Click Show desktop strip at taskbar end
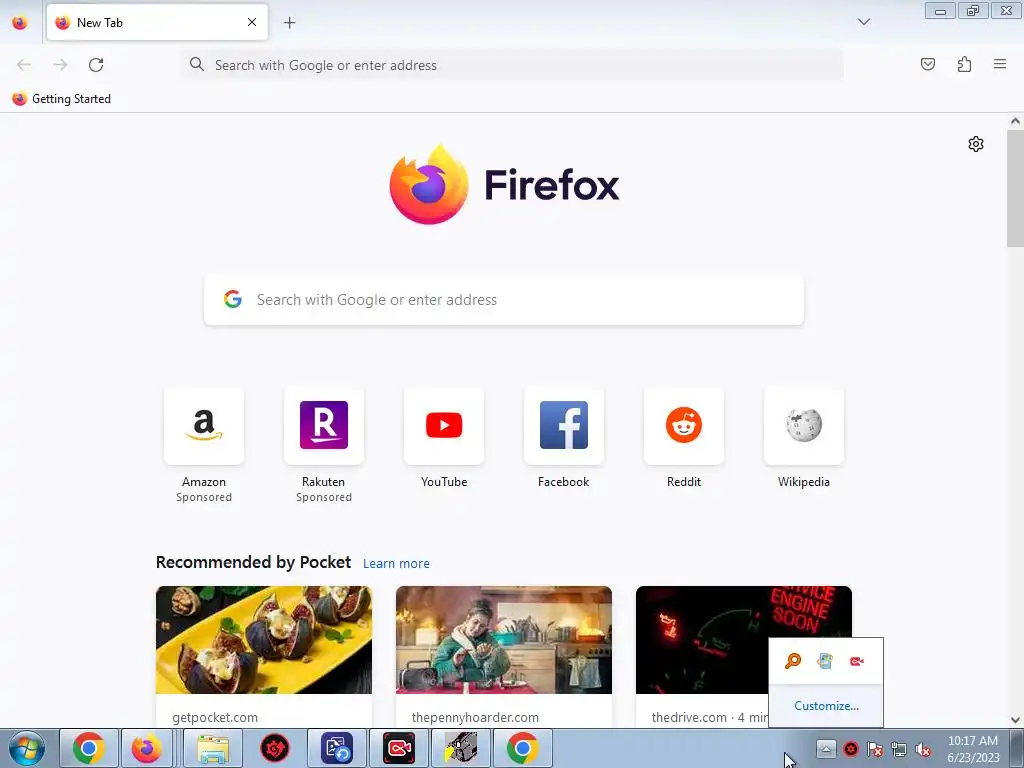The image size is (1024, 768). (1017, 748)
